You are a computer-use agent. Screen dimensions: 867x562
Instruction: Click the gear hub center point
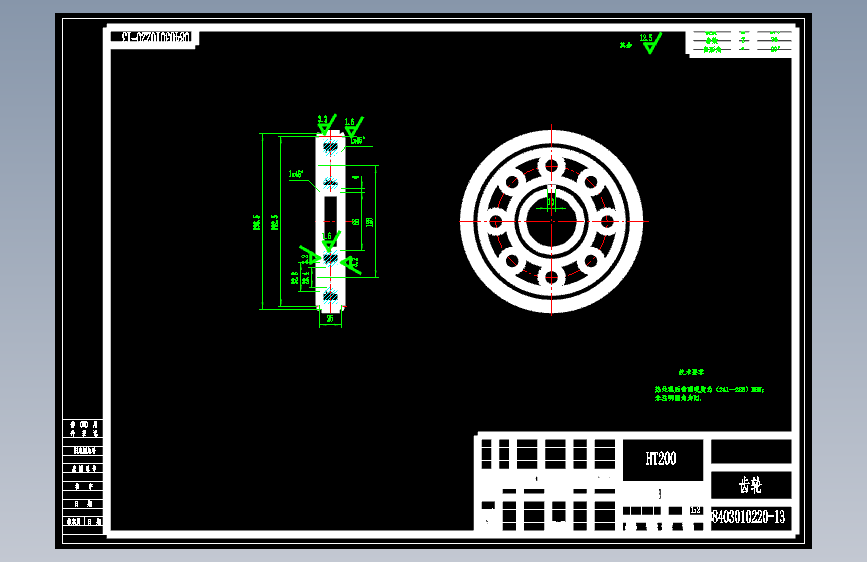pyautogui.click(x=551, y=222)
